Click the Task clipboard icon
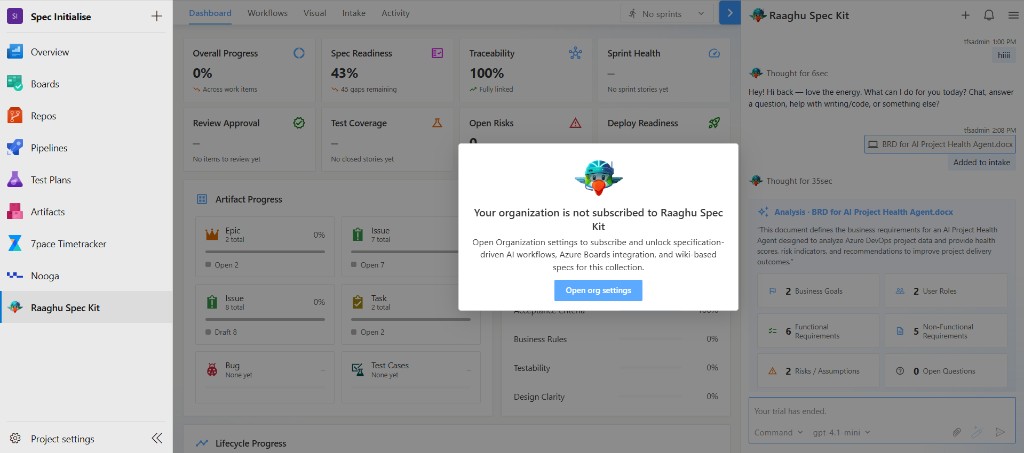The height and width of the screenshot is (453, 1024). tap(358, 302)
